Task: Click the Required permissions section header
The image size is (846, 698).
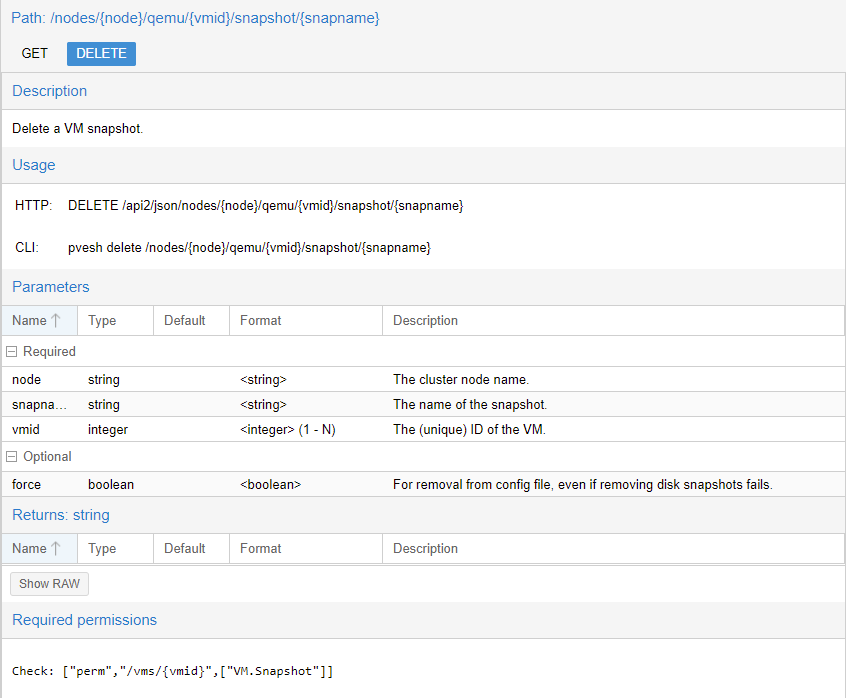Action: (x=85, y=620)
